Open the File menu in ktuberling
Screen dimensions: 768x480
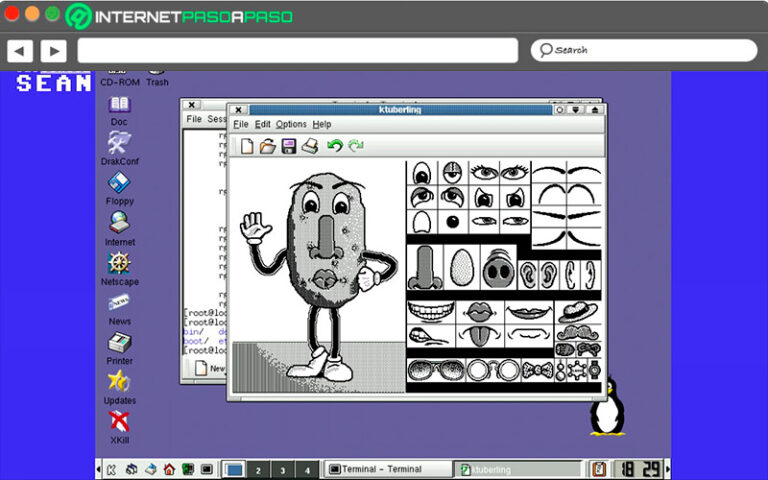click(x=240, y=124)
